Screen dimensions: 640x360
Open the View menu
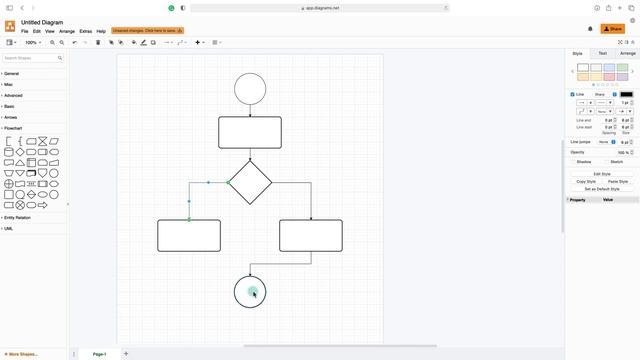click(50, 31)
